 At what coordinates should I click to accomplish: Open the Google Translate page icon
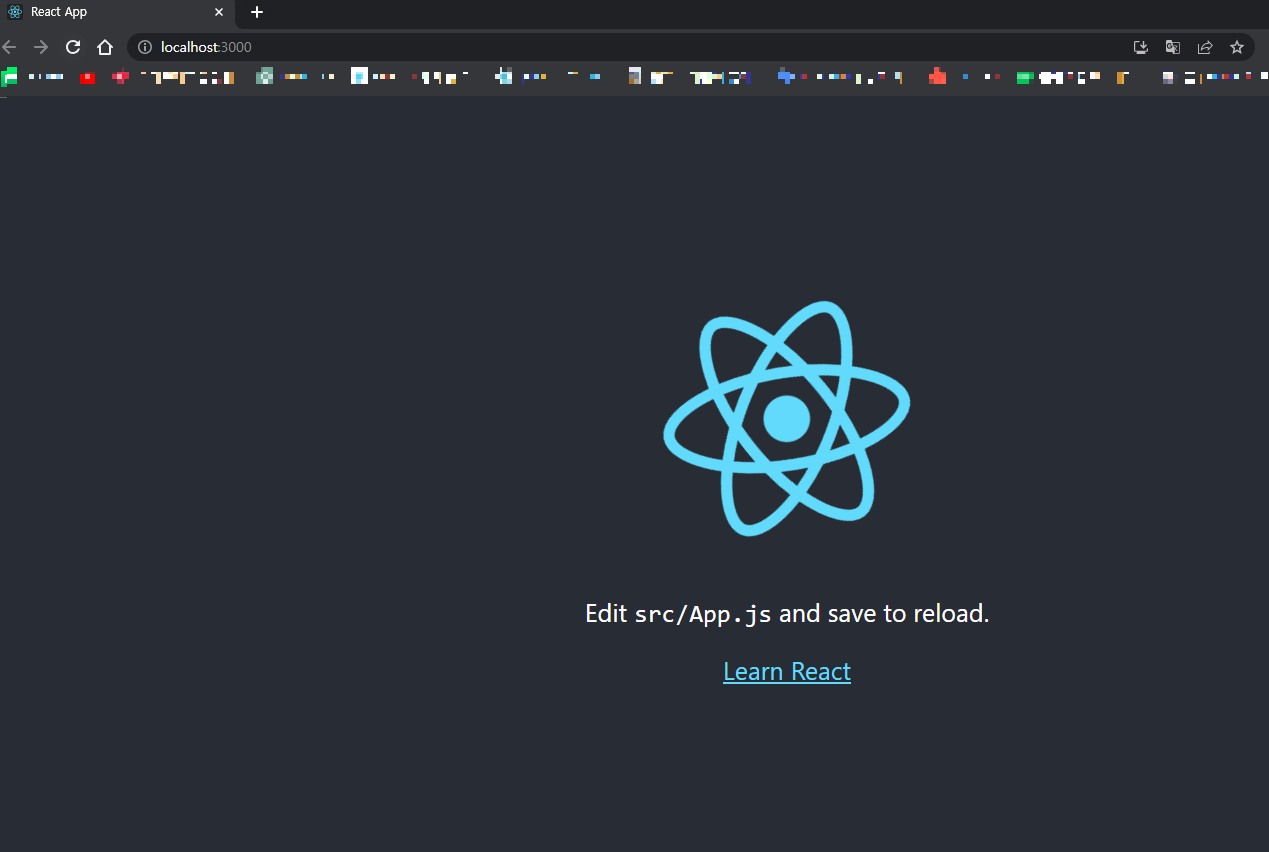1173,47
